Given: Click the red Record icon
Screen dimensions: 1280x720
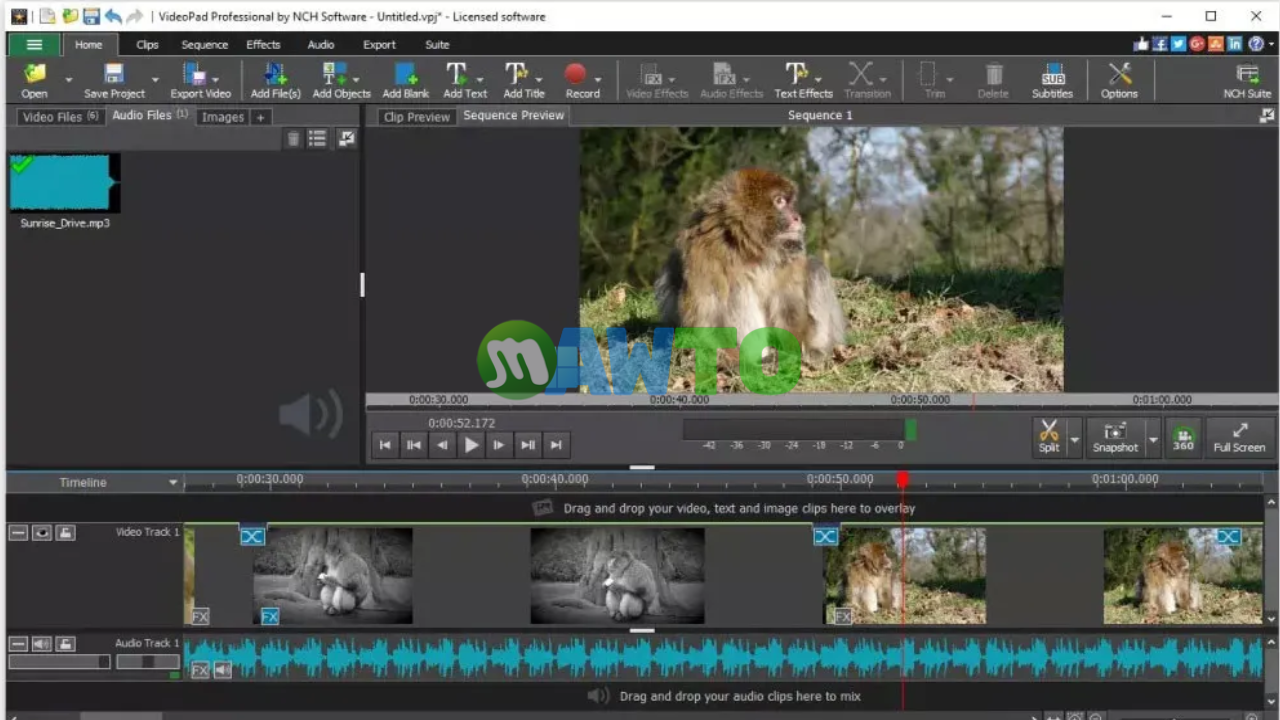Looking at the screenshot, I should 575,74.
